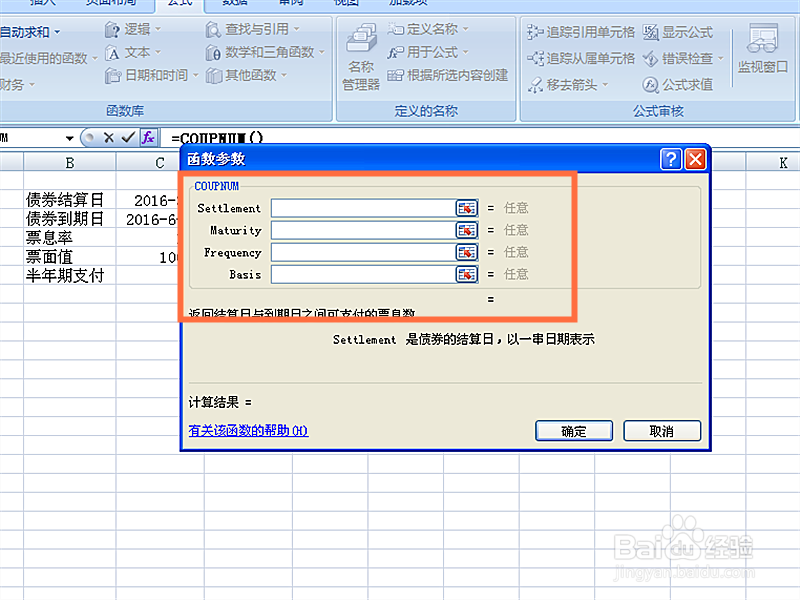The width and height of the screenshot is (800, 600).
Task: Click the 取消 (Cancel) button
Action: click(x=662, y=431)
